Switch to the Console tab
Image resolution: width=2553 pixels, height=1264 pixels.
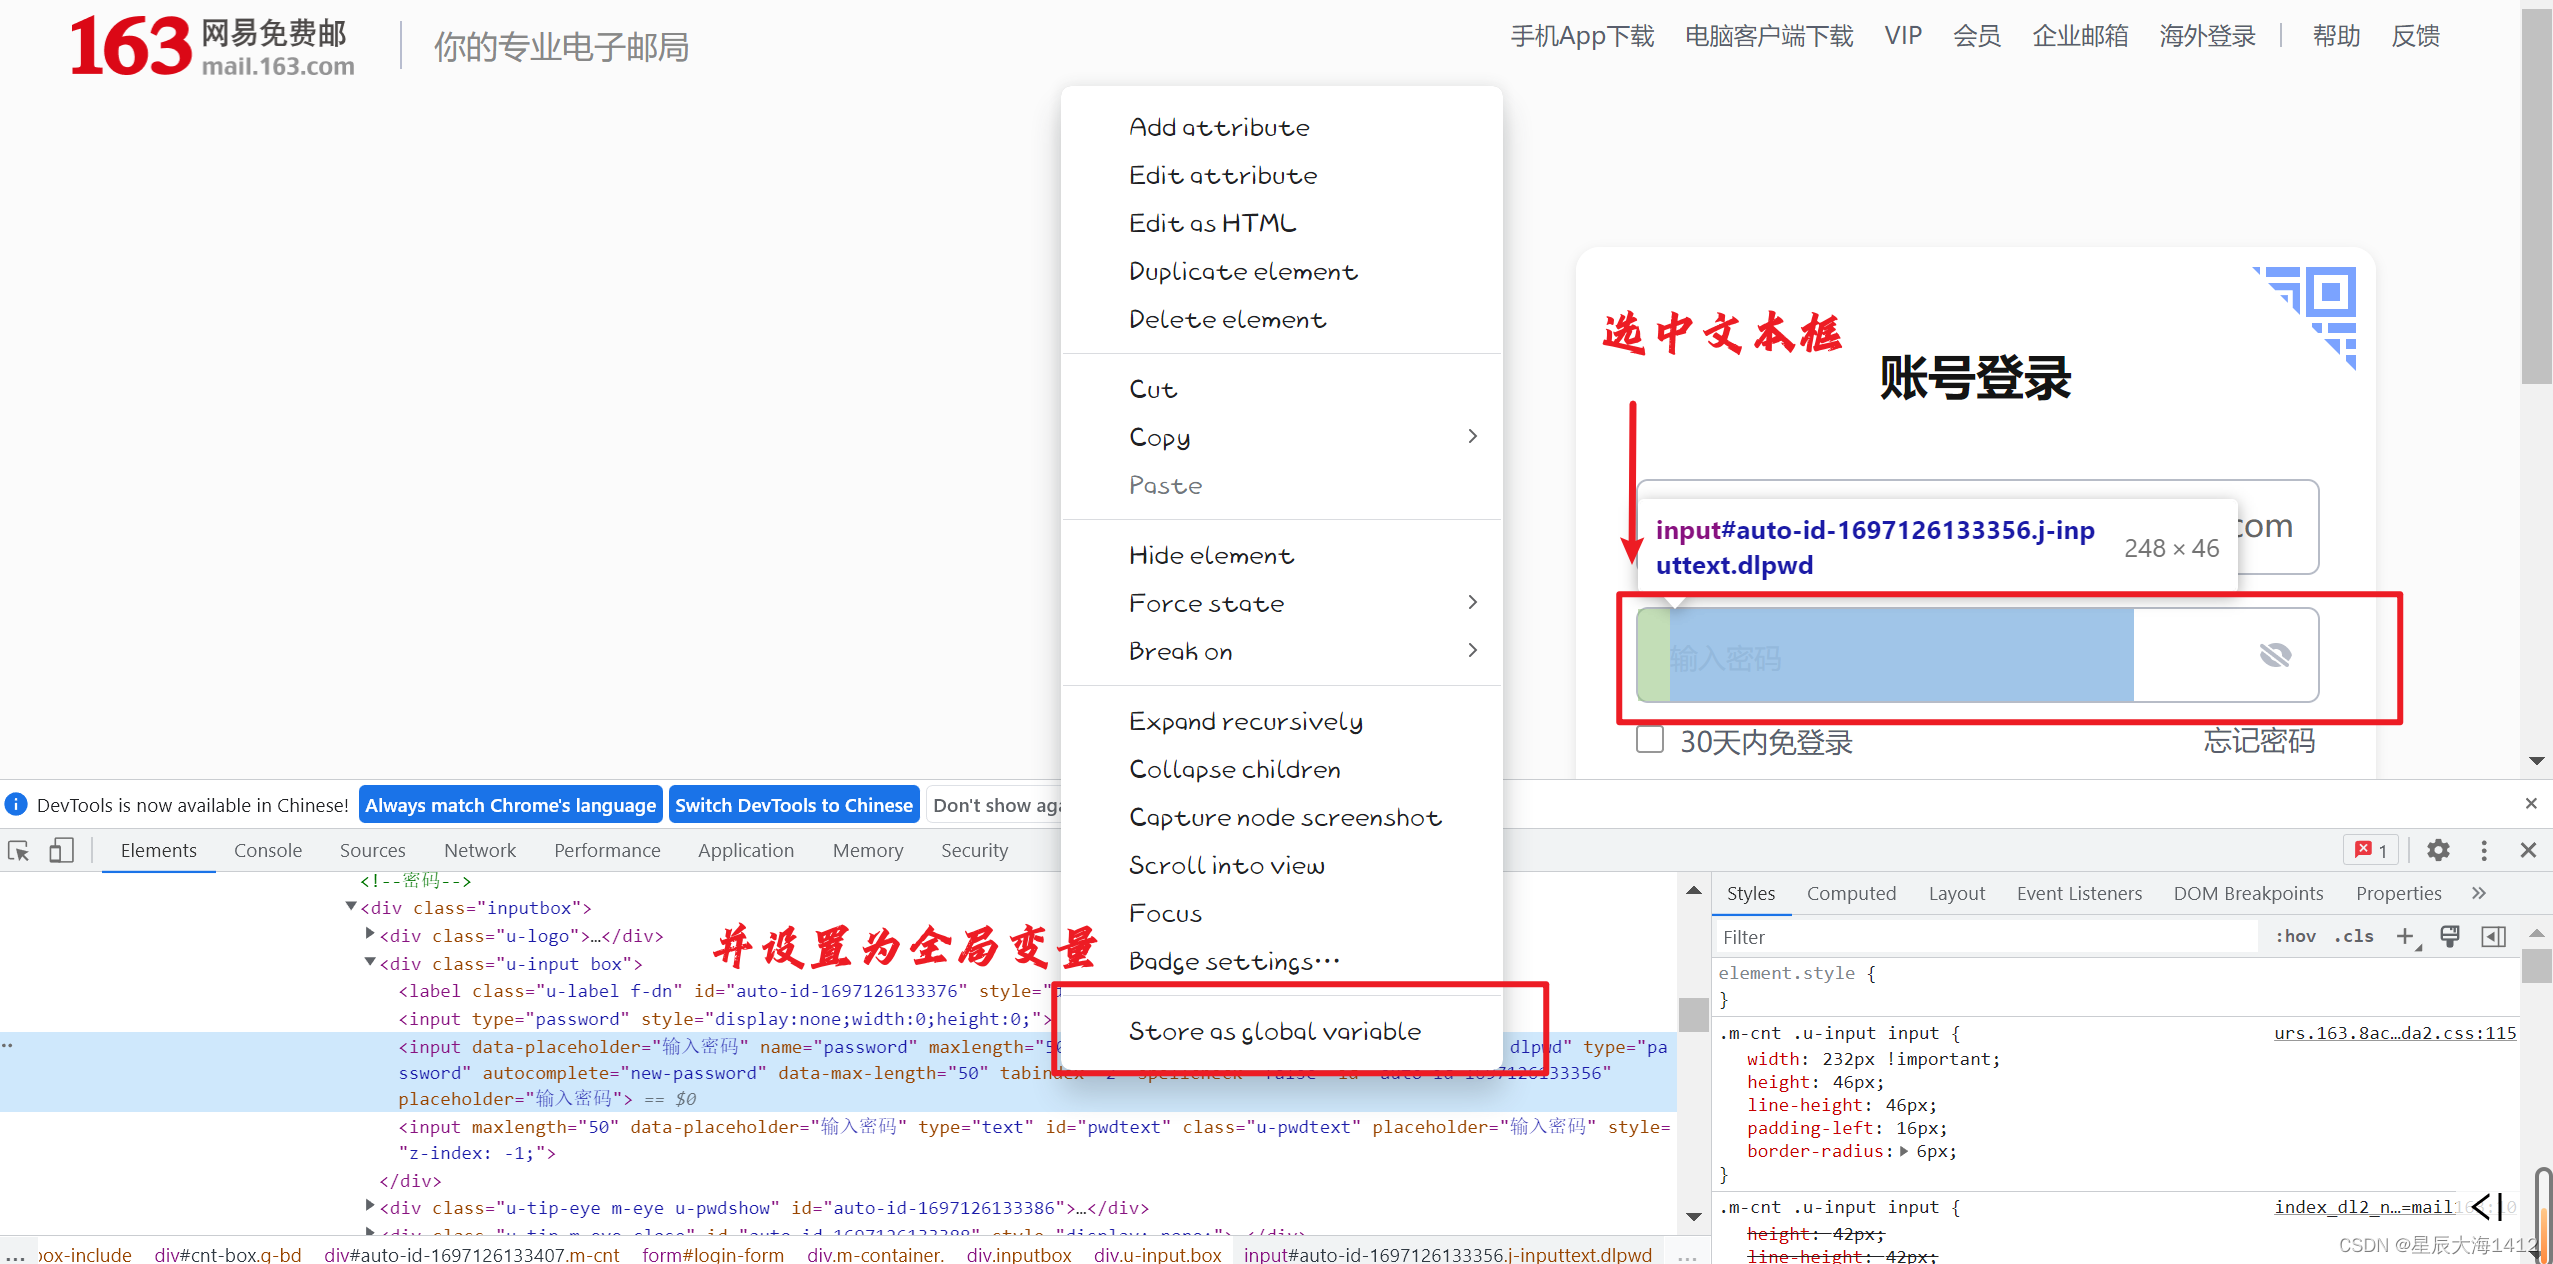[x=267, y=850]
